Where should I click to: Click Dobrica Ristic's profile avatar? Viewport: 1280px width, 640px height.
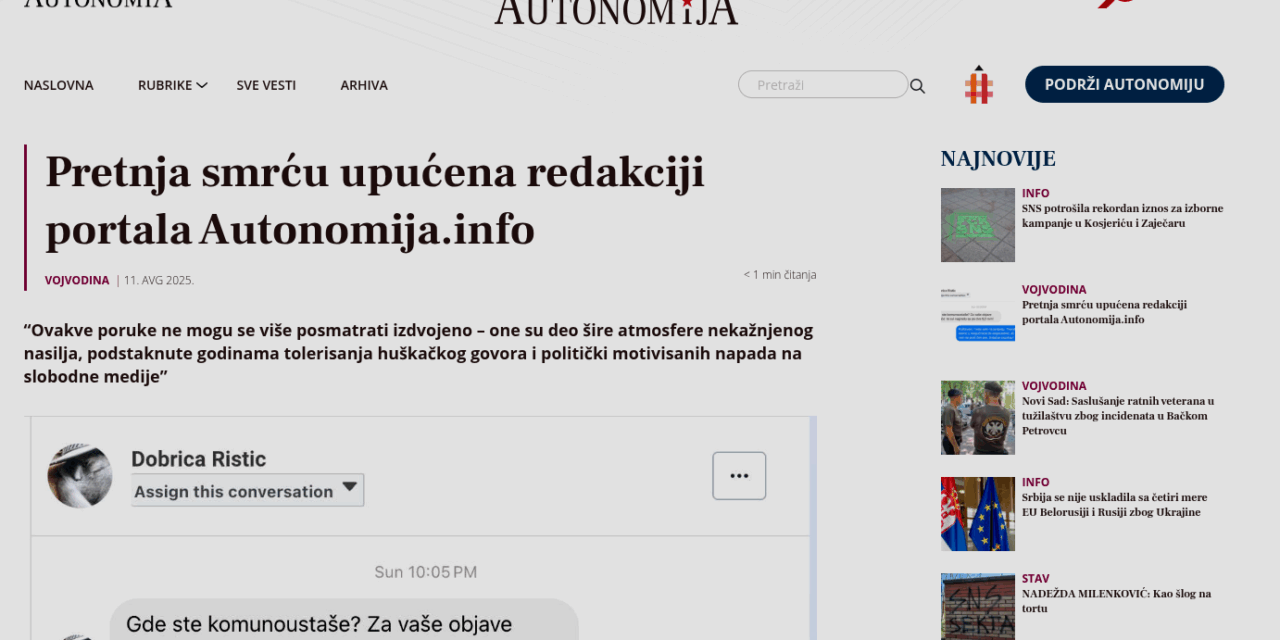pyautogui.click(x=80, y=474)
